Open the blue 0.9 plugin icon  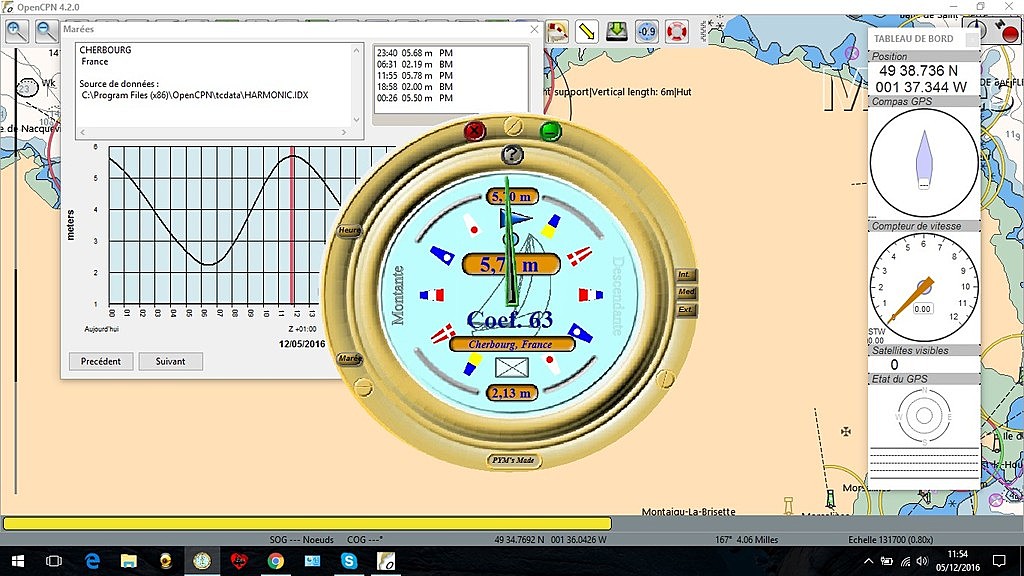(647, 31)
